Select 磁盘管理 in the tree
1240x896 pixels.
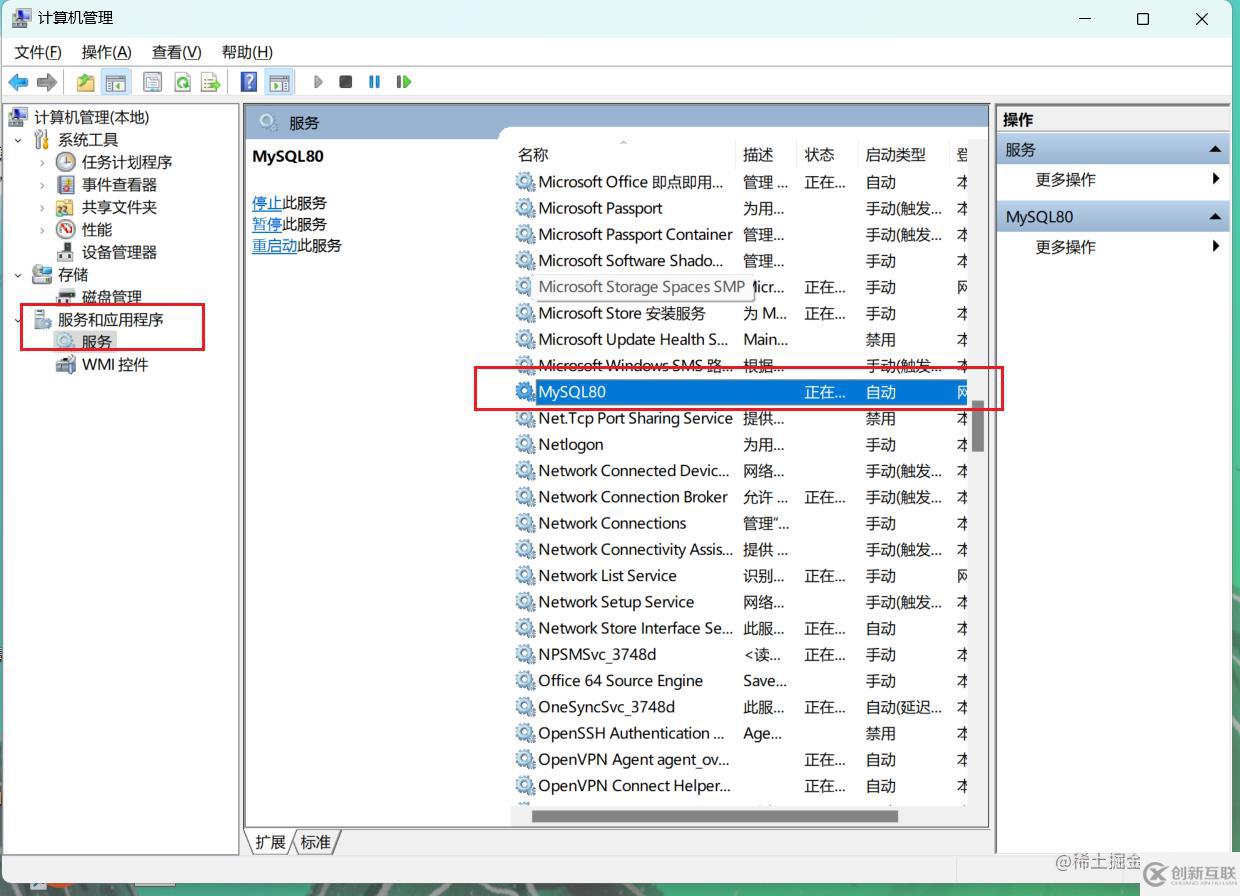coord(111,297)
